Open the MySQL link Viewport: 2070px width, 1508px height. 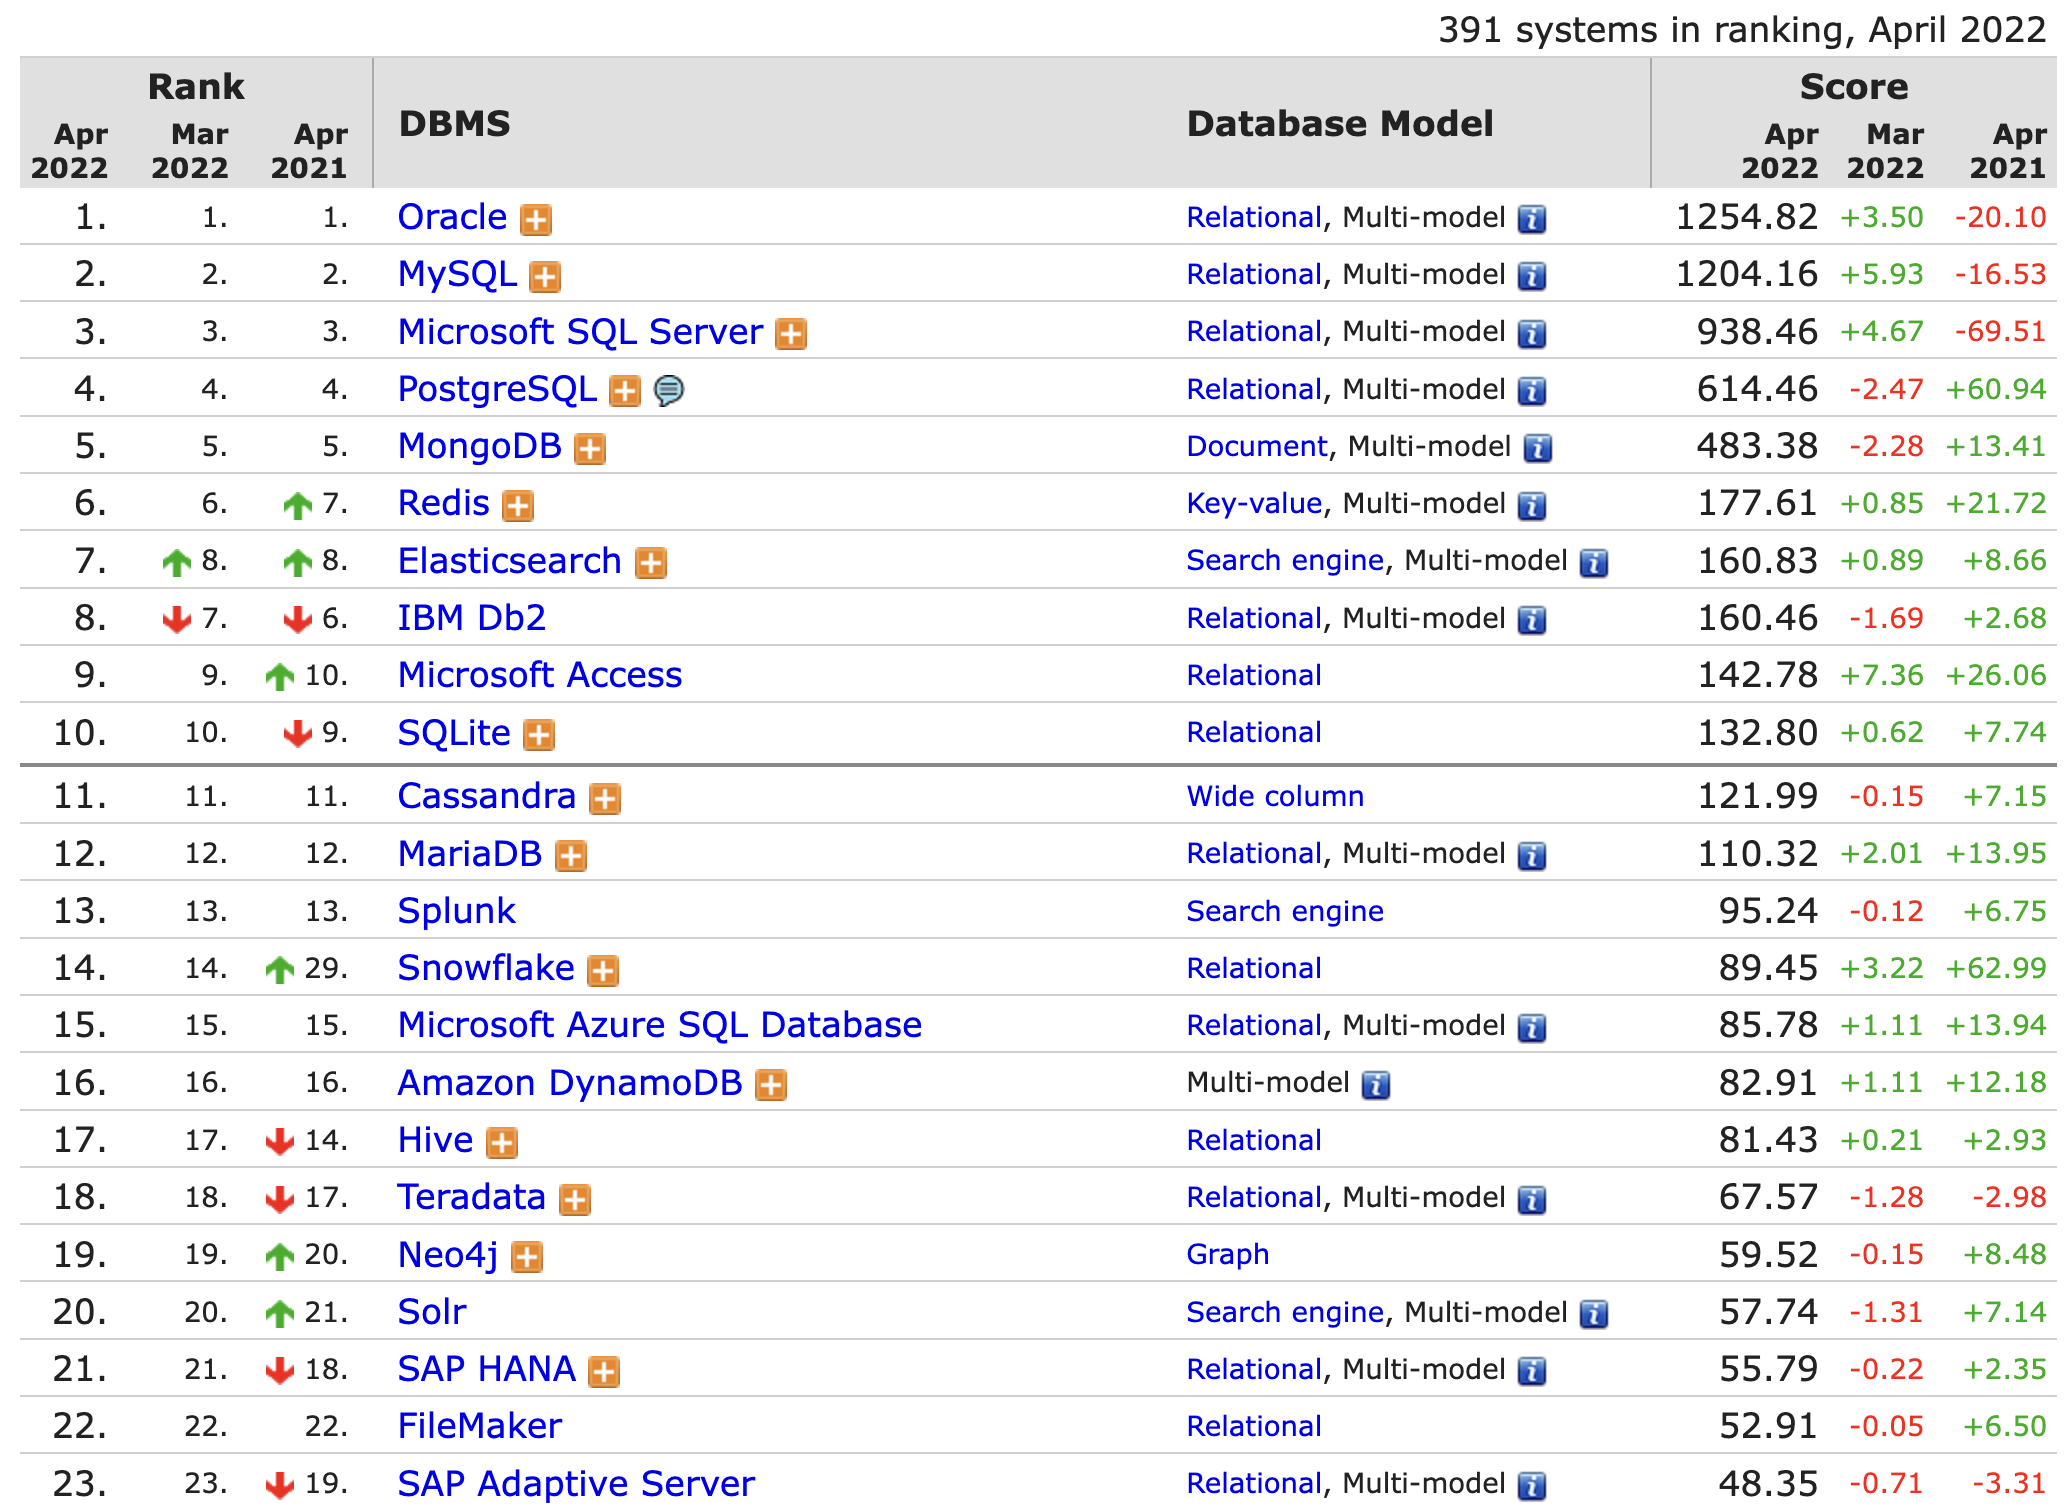click(x=457, y=274)
